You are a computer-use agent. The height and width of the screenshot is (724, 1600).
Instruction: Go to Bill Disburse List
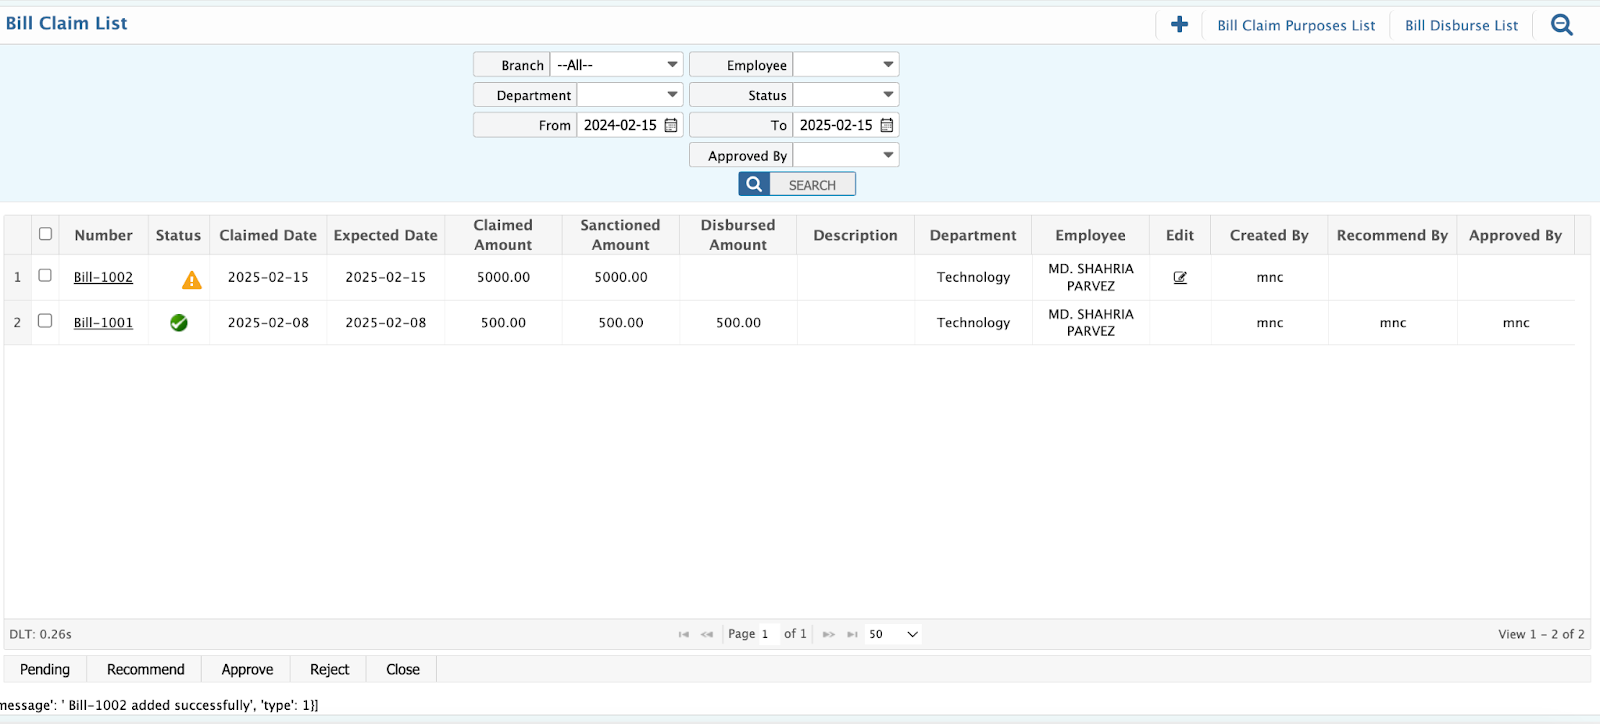click(x=1461, y=26)
